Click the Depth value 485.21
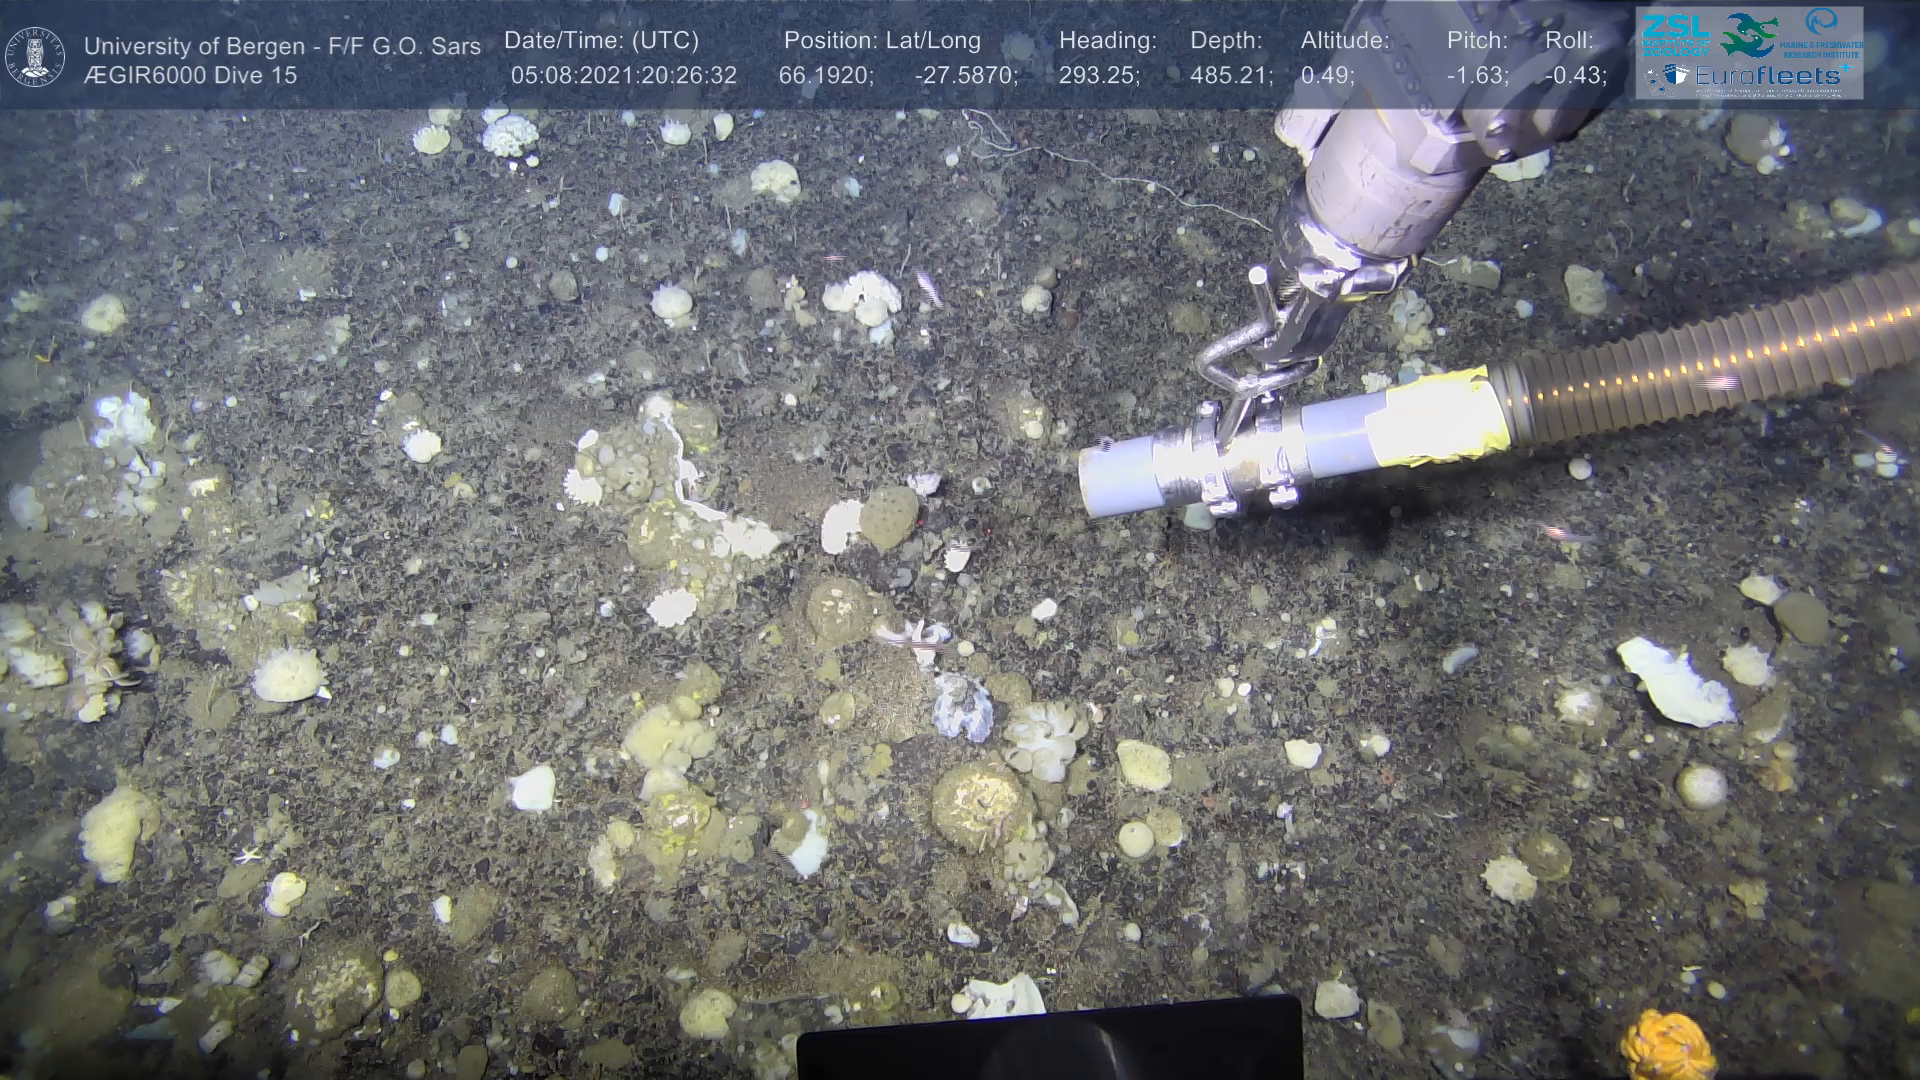Screen dimensions: 1920x1080 point(1230,76)
